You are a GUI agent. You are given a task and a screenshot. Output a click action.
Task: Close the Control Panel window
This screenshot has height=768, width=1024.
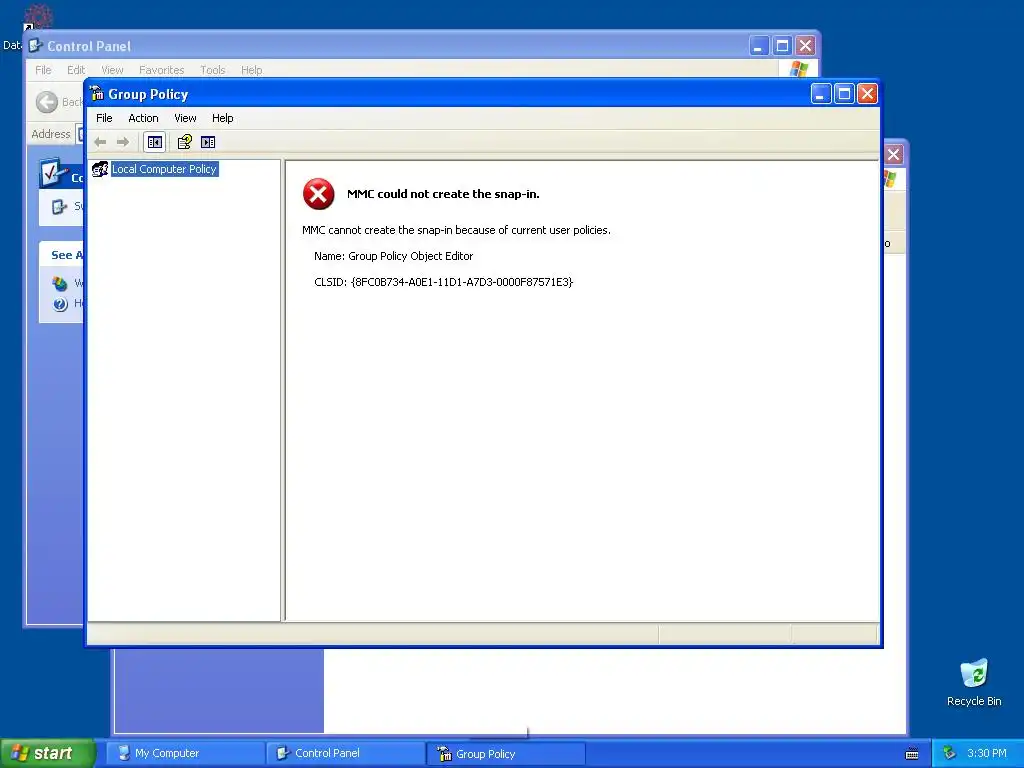tap(805, 46)
